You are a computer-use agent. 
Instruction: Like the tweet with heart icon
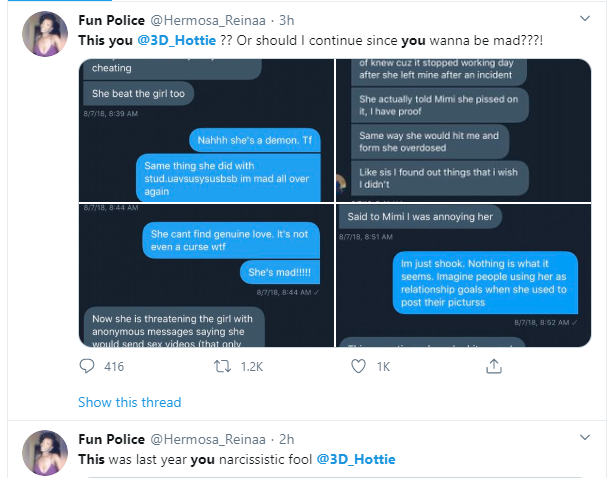click(358, 367)
